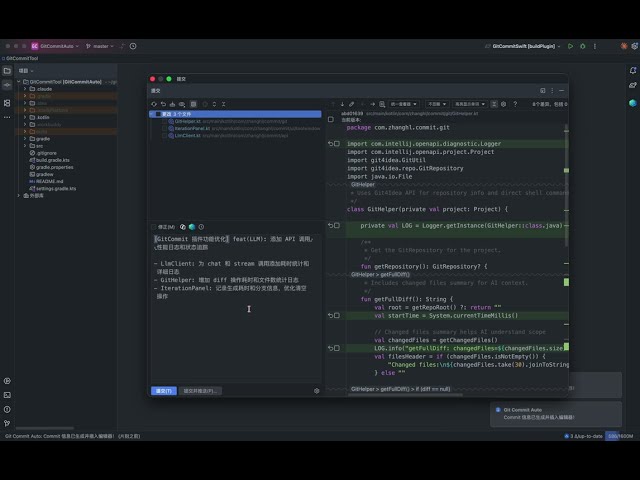Check the LlmClient.kt file checkbox
Screen dimensions: 640x480
click(164, 136)
